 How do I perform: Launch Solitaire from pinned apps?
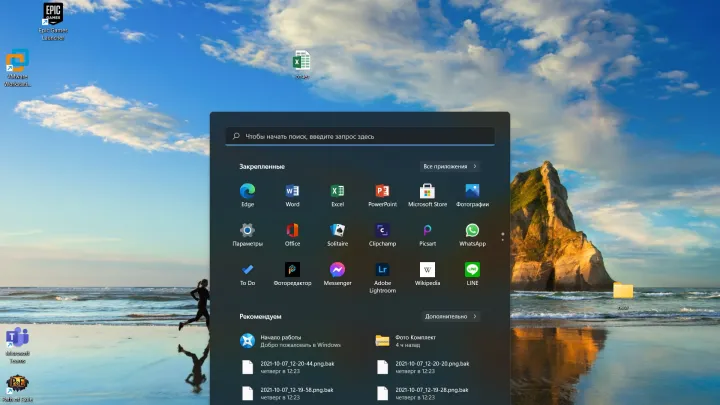click(337, 232)
